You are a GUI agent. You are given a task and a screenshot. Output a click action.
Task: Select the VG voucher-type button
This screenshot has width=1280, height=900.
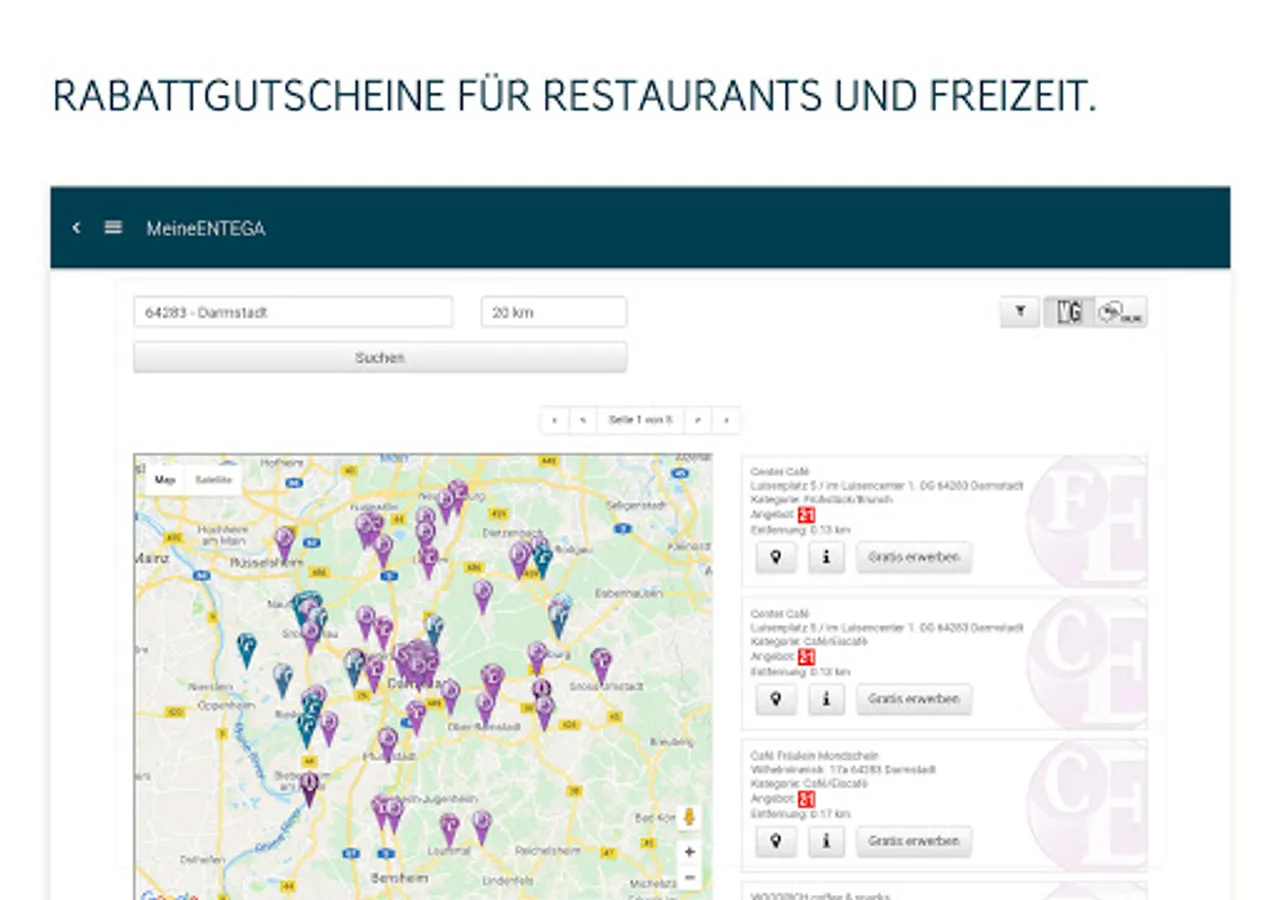click(x=1069, y=312)
